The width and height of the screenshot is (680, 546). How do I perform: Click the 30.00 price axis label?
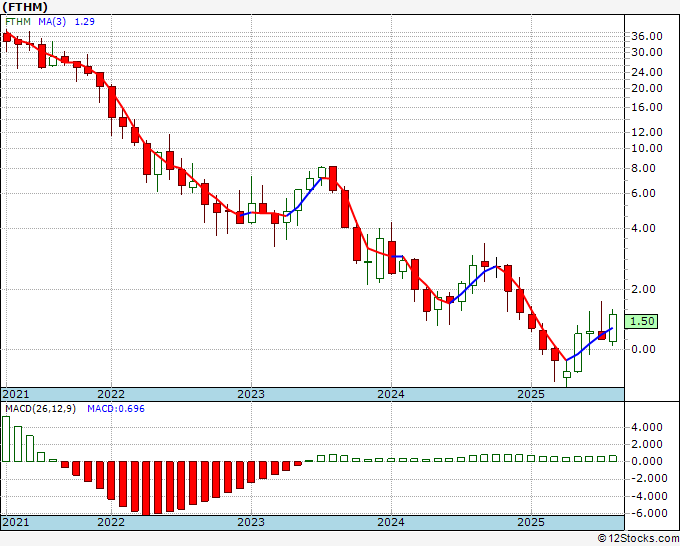pyautogui.click(x=647, y=52)
